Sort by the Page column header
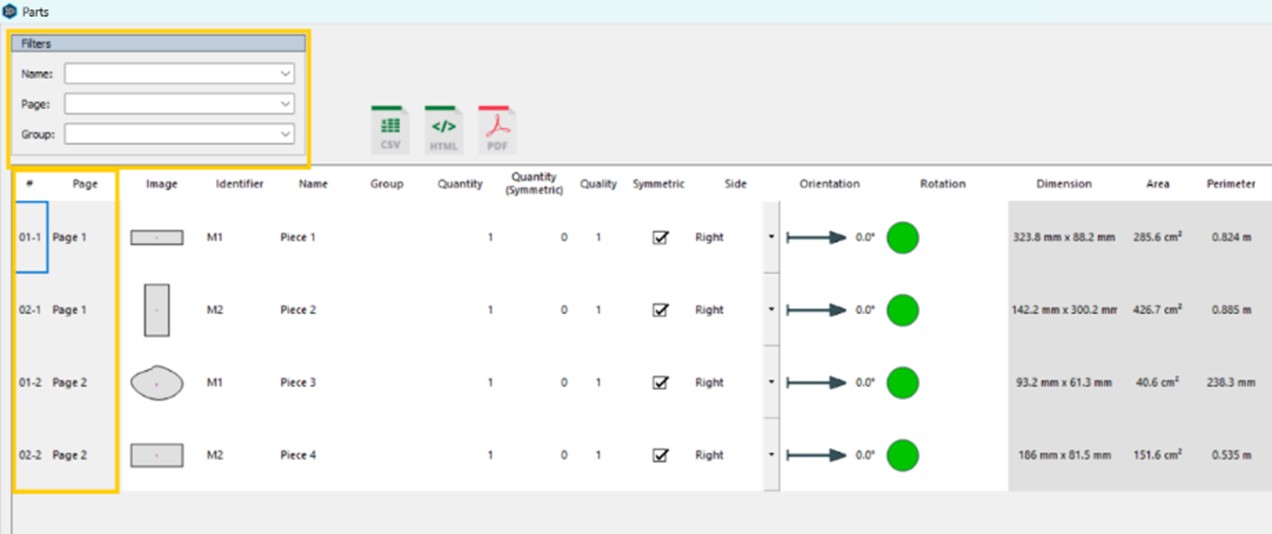The height and width of the screenshot is (534, 1272). click(x=85, y=184)
